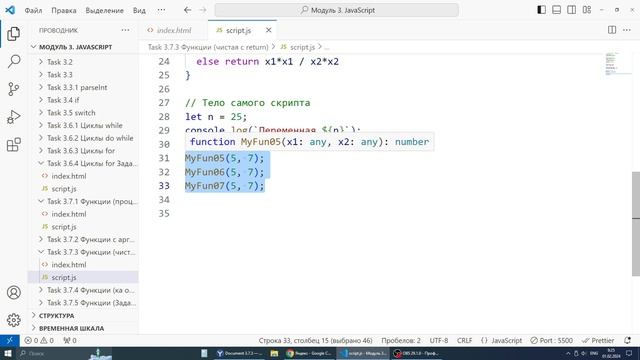Open File Explorer from the taskbar
640x360 pixels.
pos(274,353)
